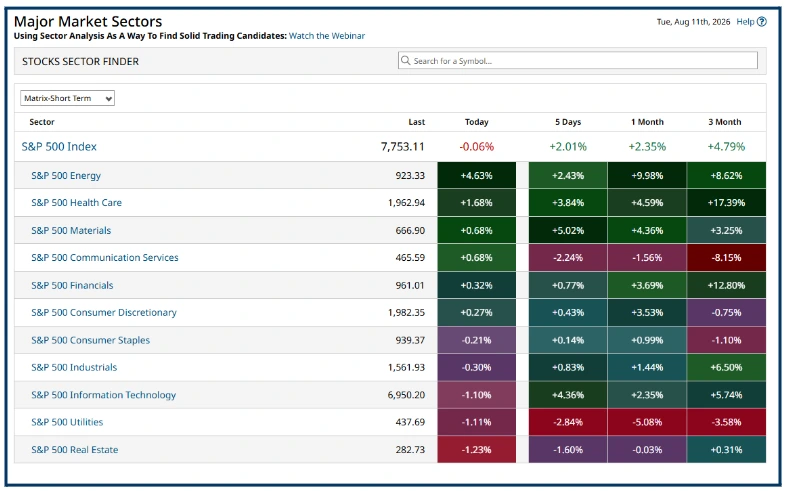The height and width of the screenshot is (491, 787).
Task: Open the S&P 500 Utilities sector
Action: pyautogui.click(x=67, y=422)
